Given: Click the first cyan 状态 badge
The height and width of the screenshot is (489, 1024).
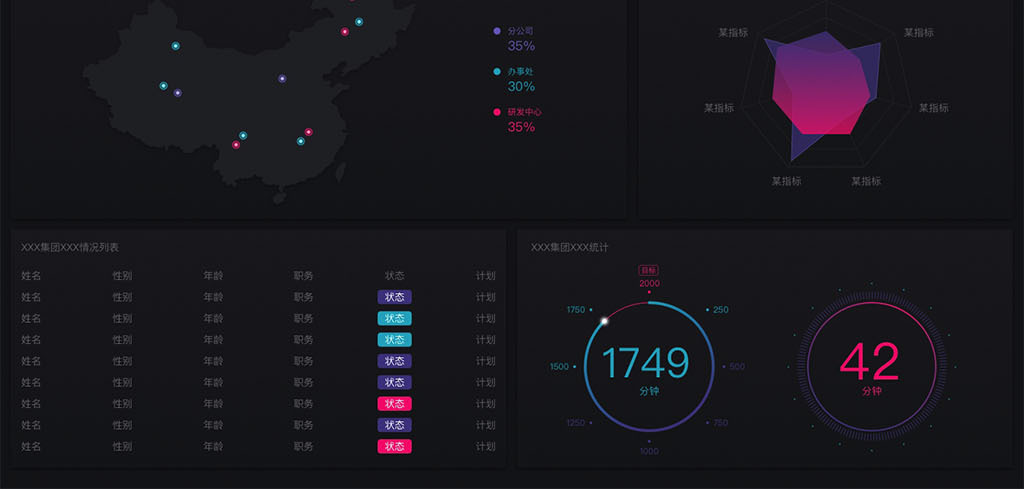Looking at the screenshot, I should coord(394,318).
